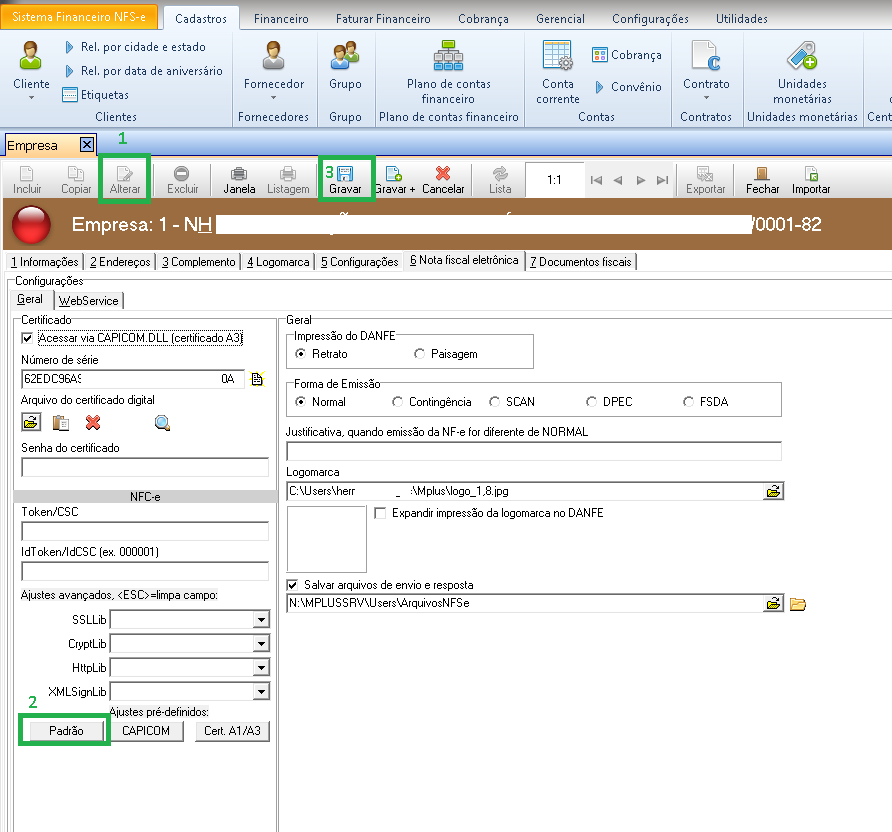
Task: Select the Paisagem radio button
Action: pos(420,354)
